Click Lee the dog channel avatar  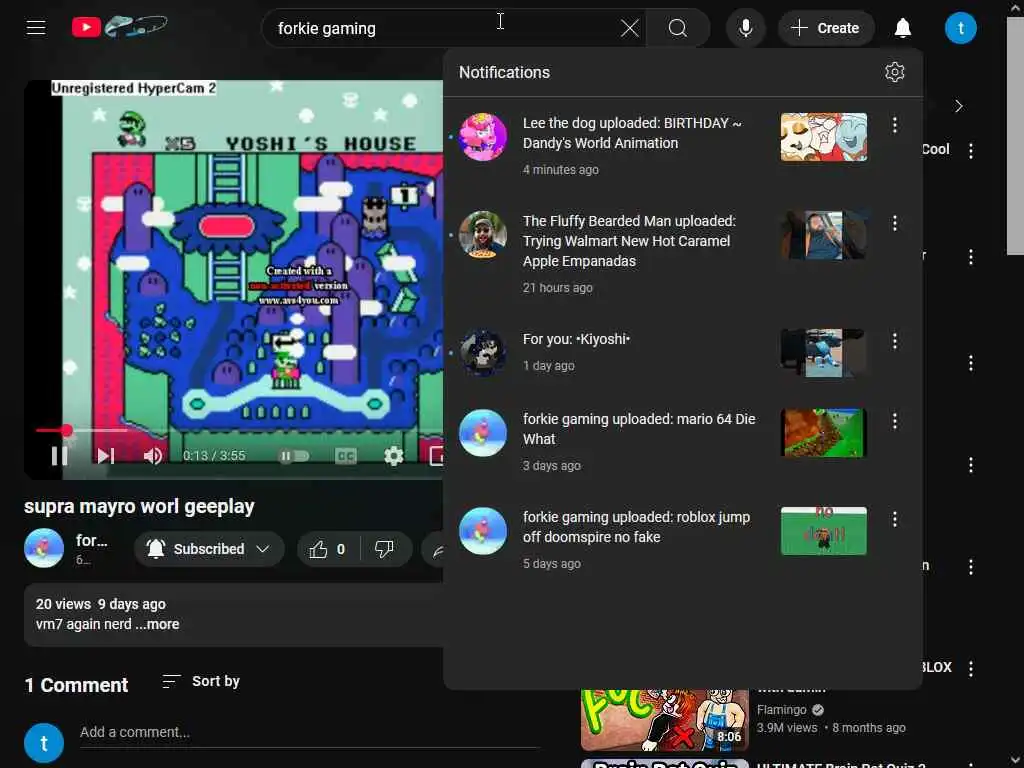483,137
